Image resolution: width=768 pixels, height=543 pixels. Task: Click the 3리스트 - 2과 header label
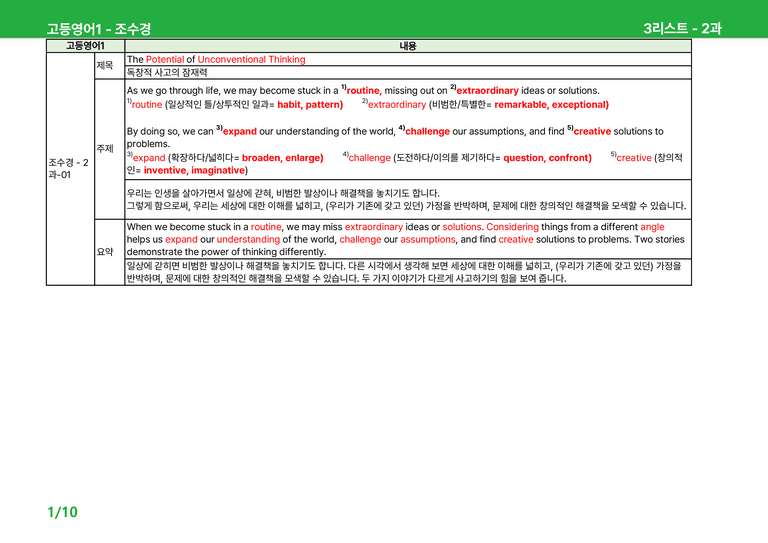pyautogui.click(x=682, y=28)
